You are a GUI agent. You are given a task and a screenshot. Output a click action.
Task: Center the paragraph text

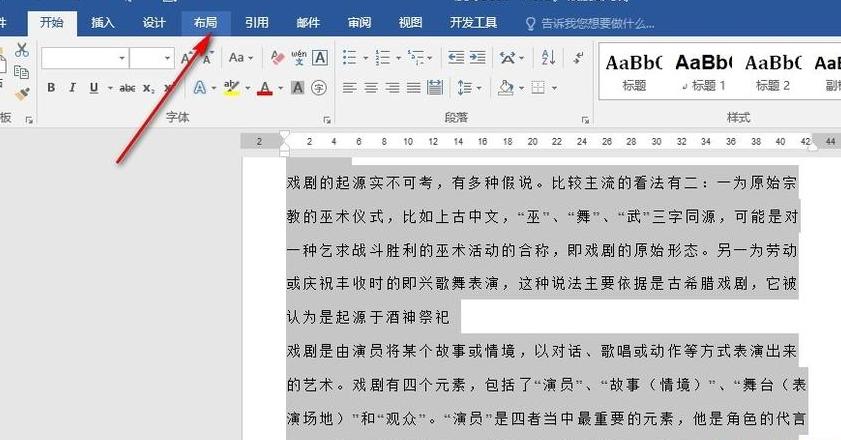pyautogui.click(x=371, y=87)
